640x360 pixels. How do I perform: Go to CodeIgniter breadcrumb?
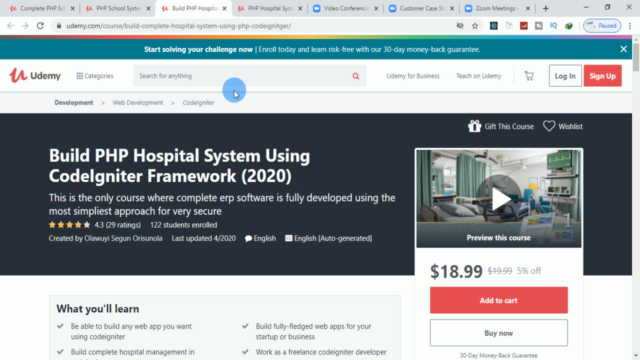coord(198,102)
